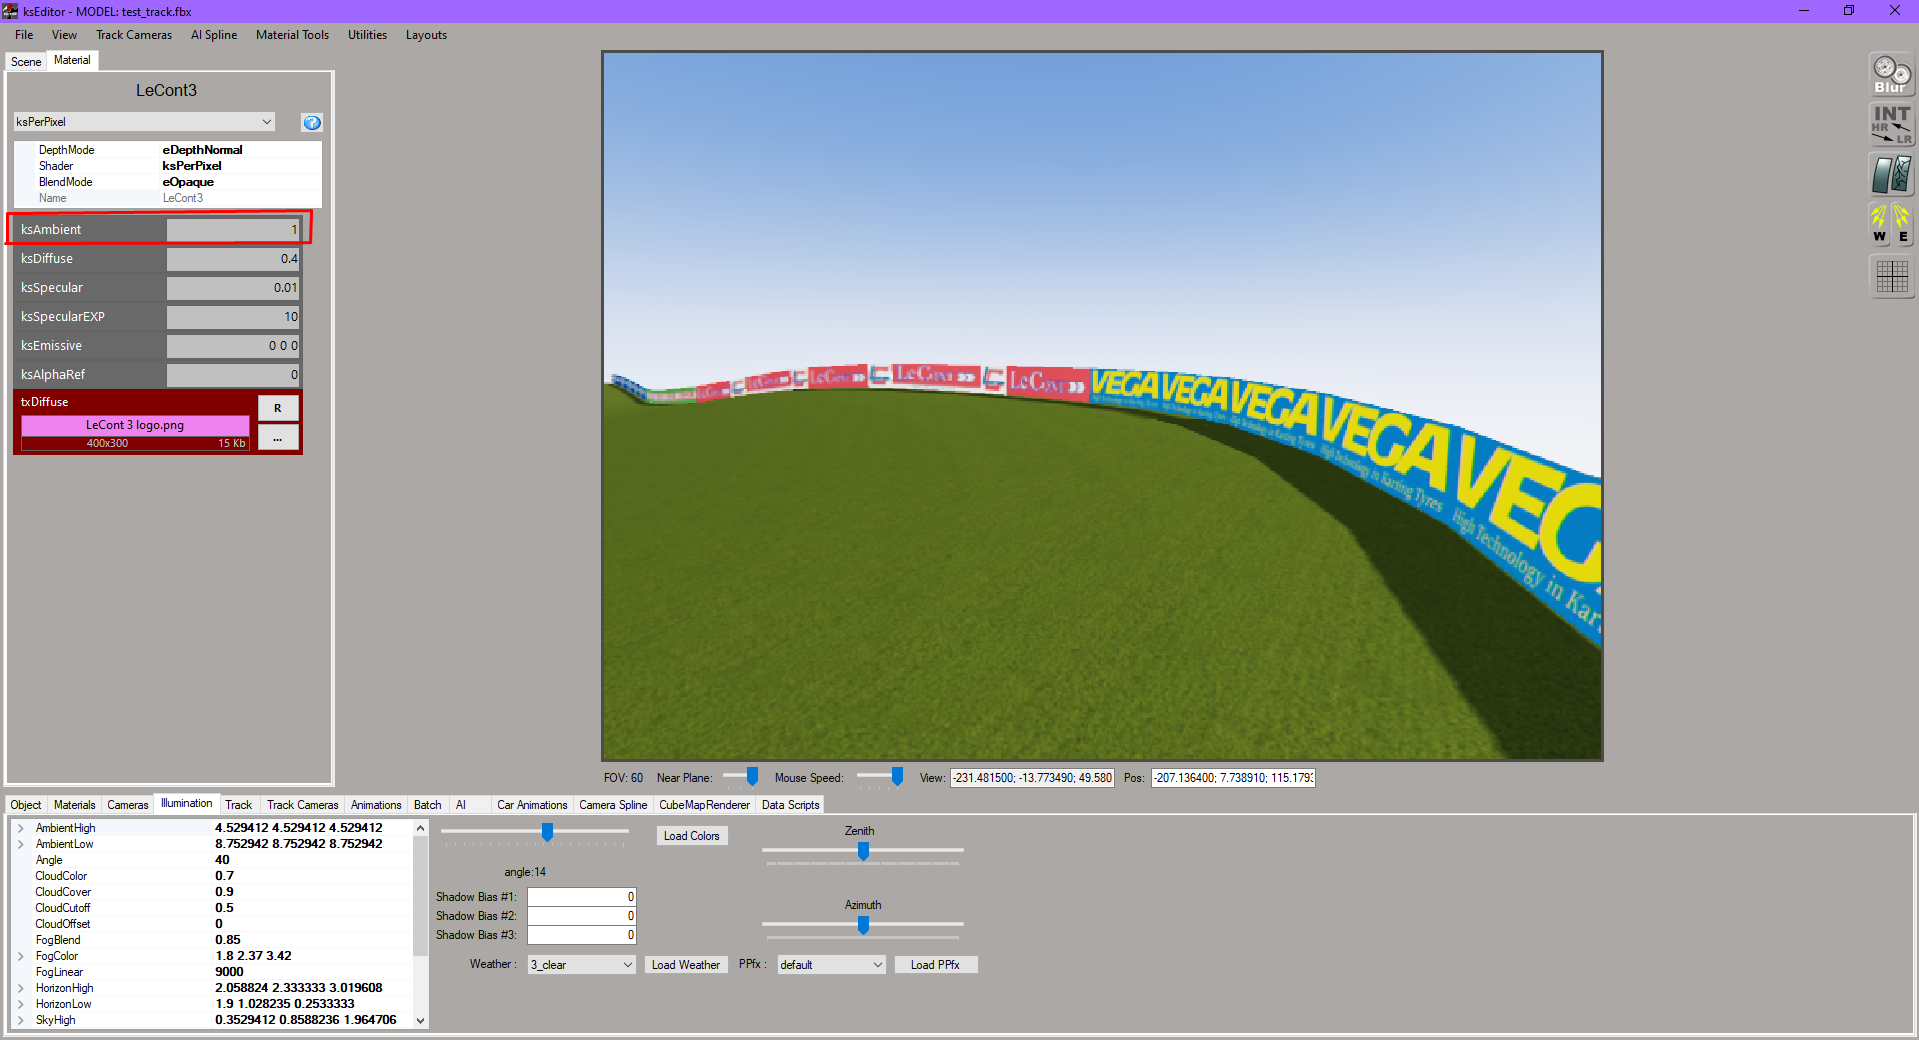Image resolution: width=1919 pixels, height=1040 pixels.
Task: Click the windshield glass icon
Action: [x=1892, y=174]
